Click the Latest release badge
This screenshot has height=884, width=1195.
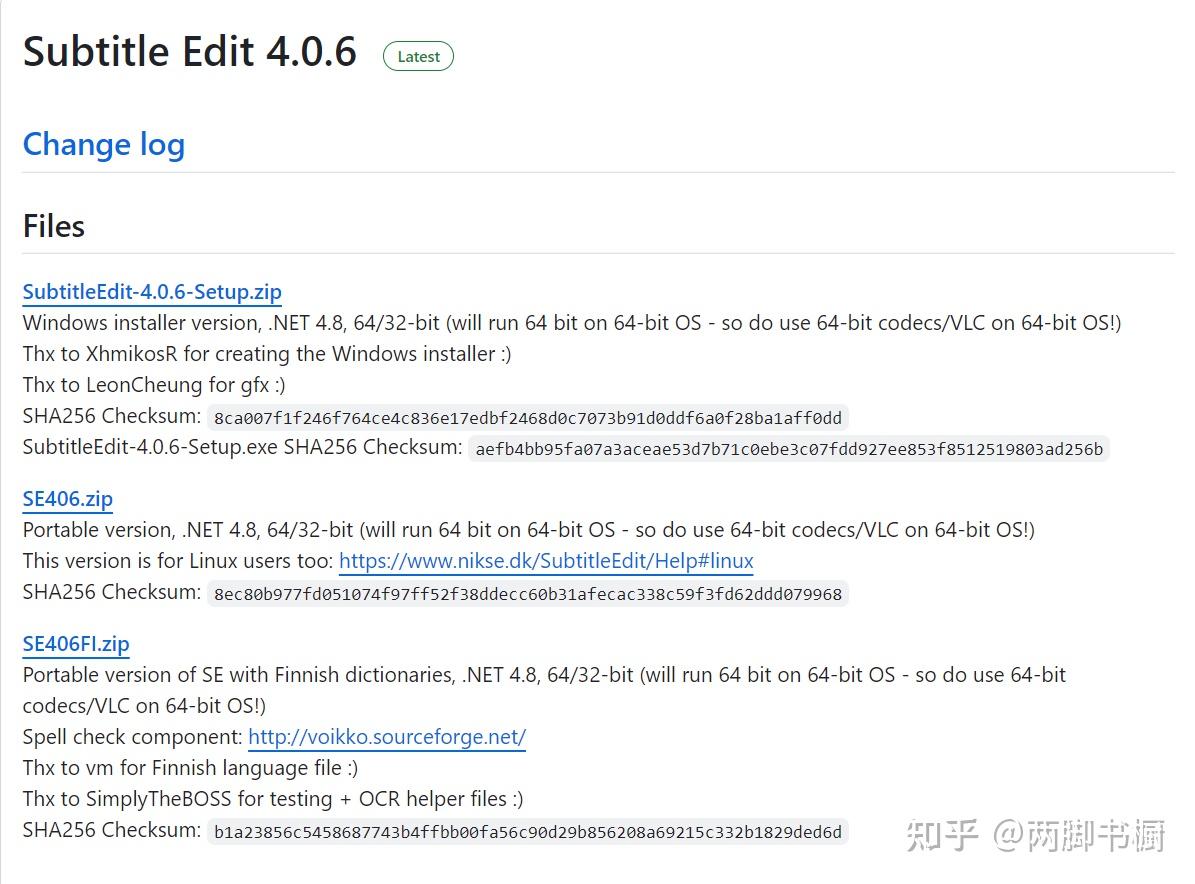[418, 56]
